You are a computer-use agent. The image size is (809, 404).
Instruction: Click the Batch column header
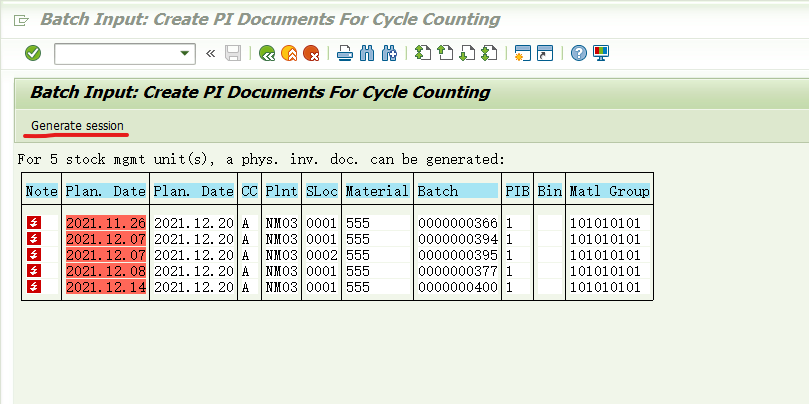(x=457, y=191)
